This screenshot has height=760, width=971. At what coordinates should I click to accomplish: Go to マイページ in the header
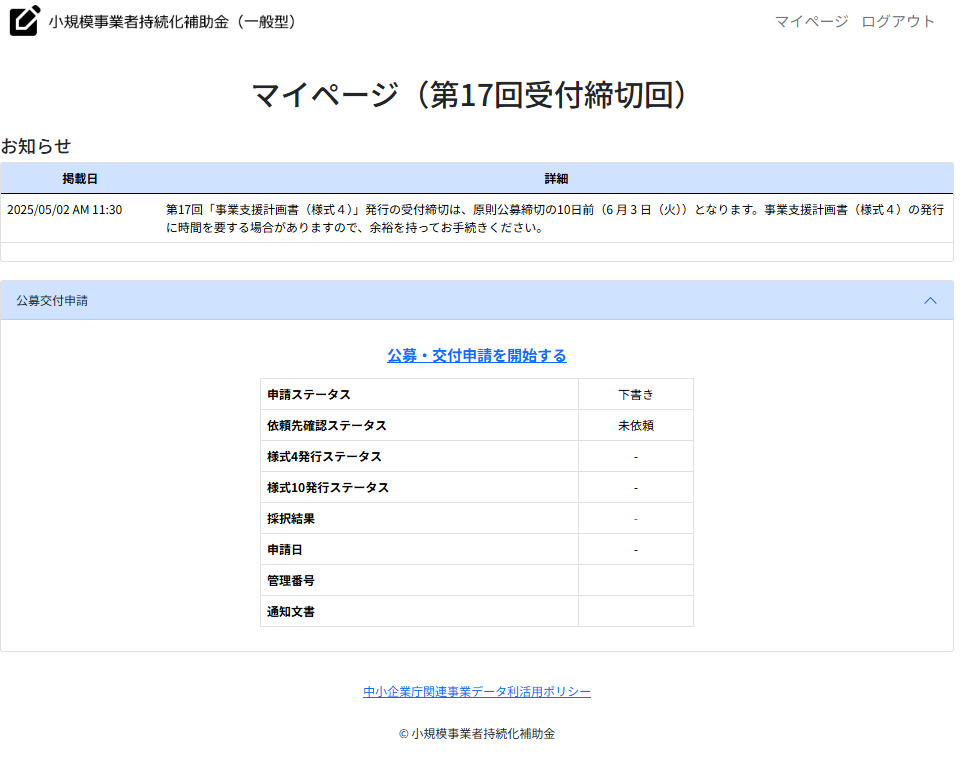[x=811, y=22]
